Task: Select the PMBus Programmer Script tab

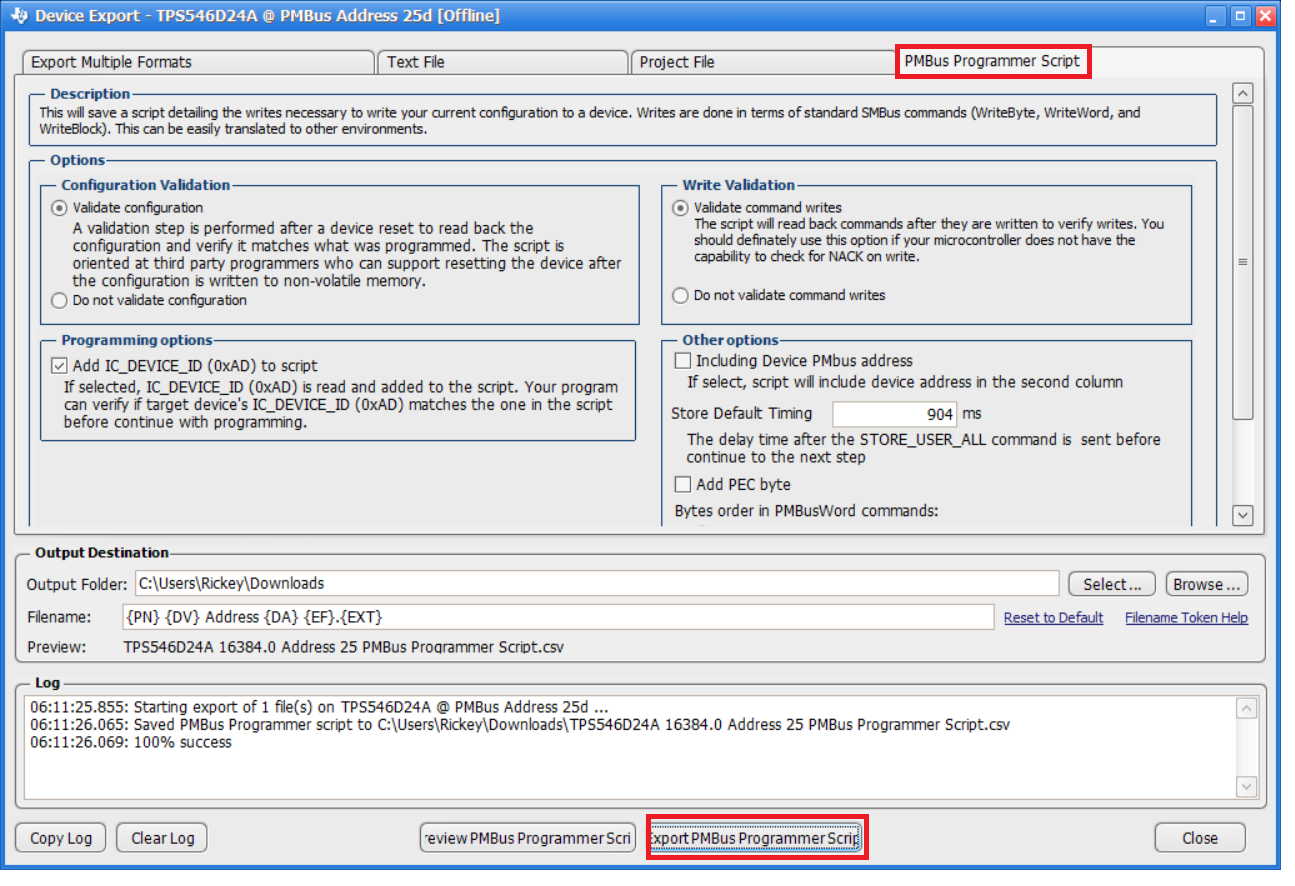Action: 992,61
